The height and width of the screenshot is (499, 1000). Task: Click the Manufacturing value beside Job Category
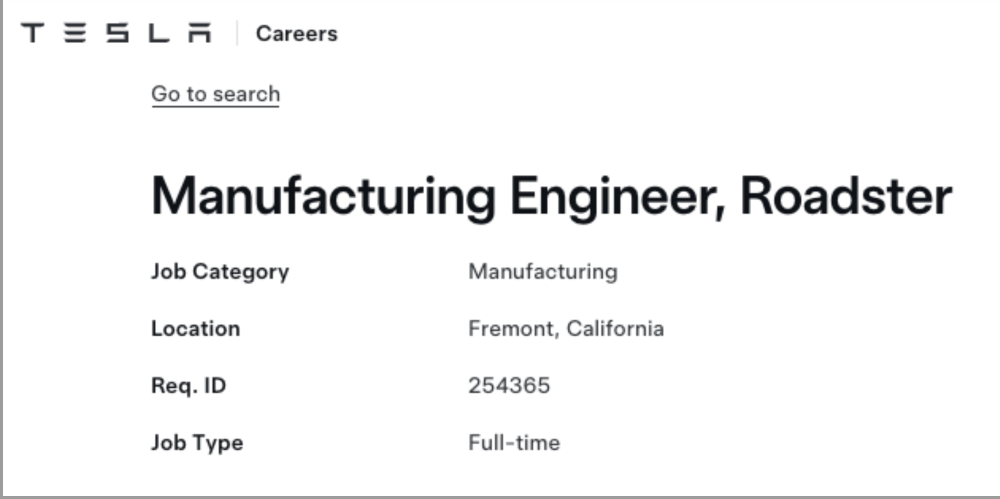click(542, 272)
